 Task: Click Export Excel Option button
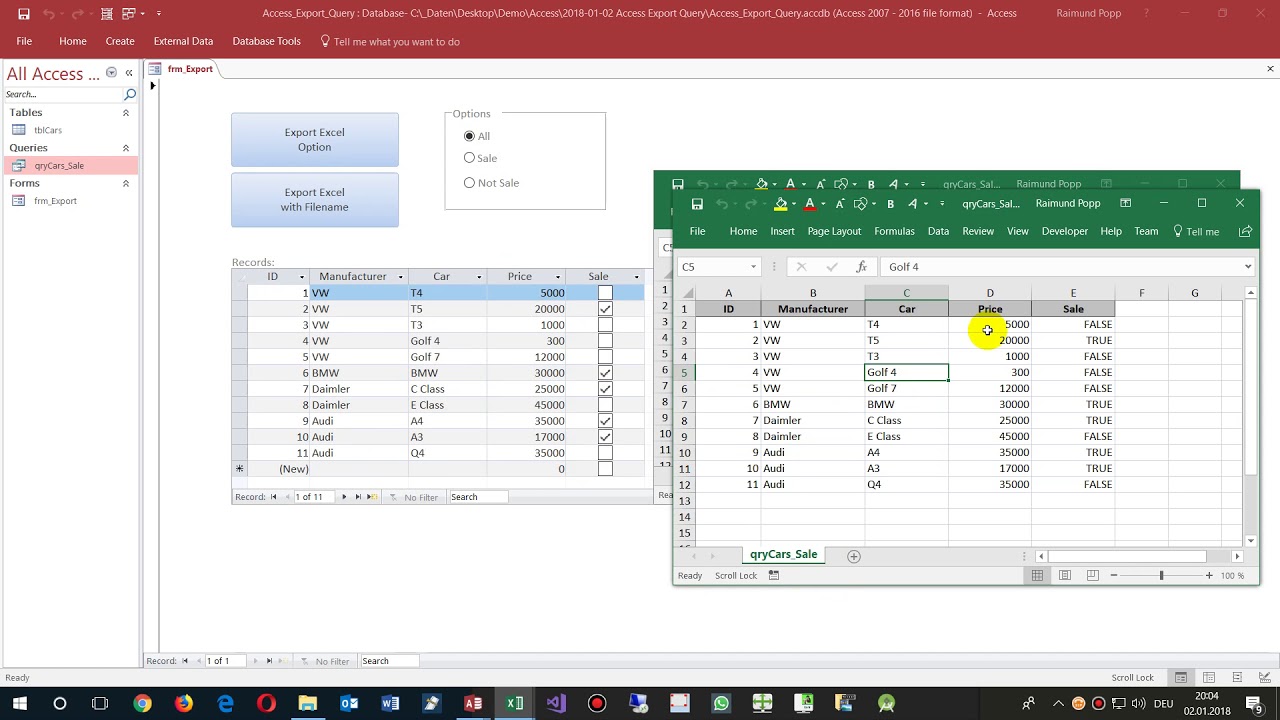315,140
